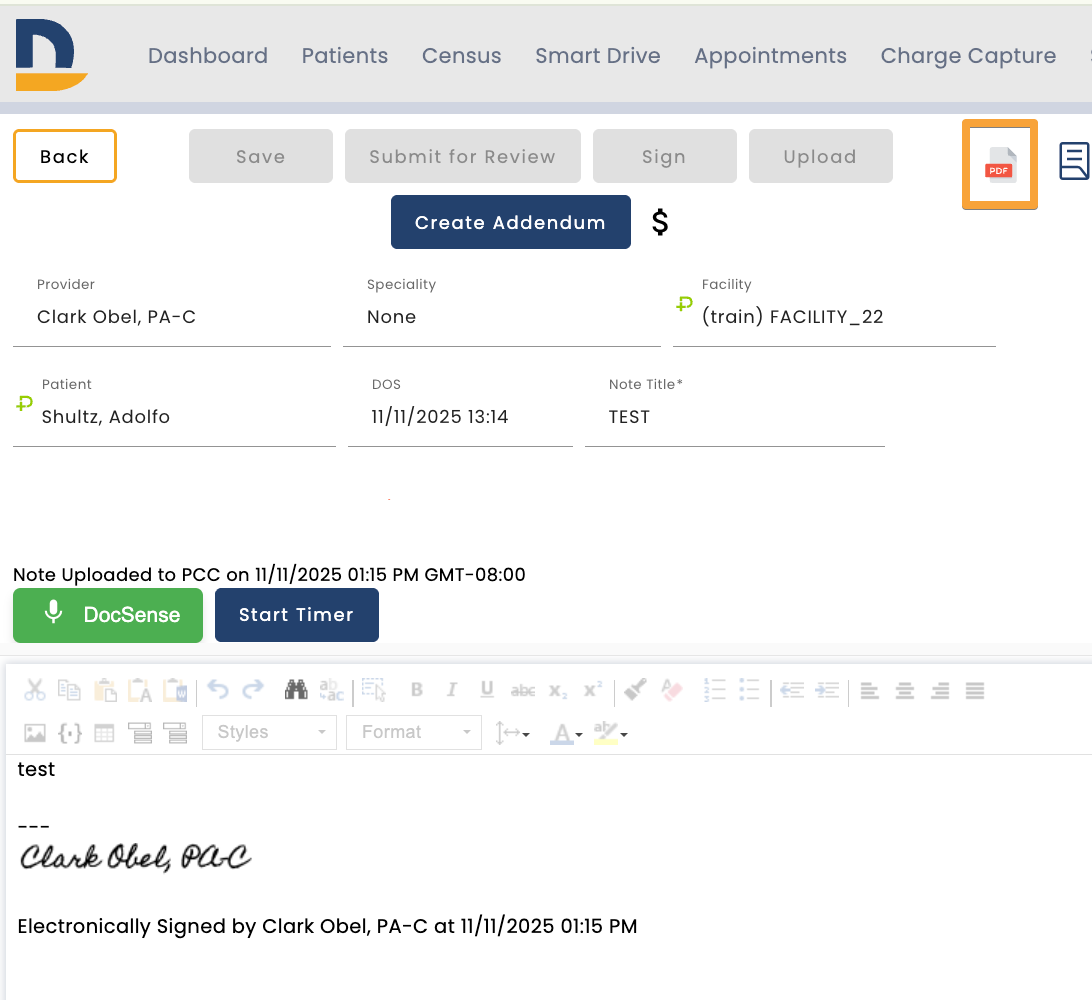Open the Format dropdown
The width and height of the screenshot is (1092, 1000).
(x=414, y=732)
